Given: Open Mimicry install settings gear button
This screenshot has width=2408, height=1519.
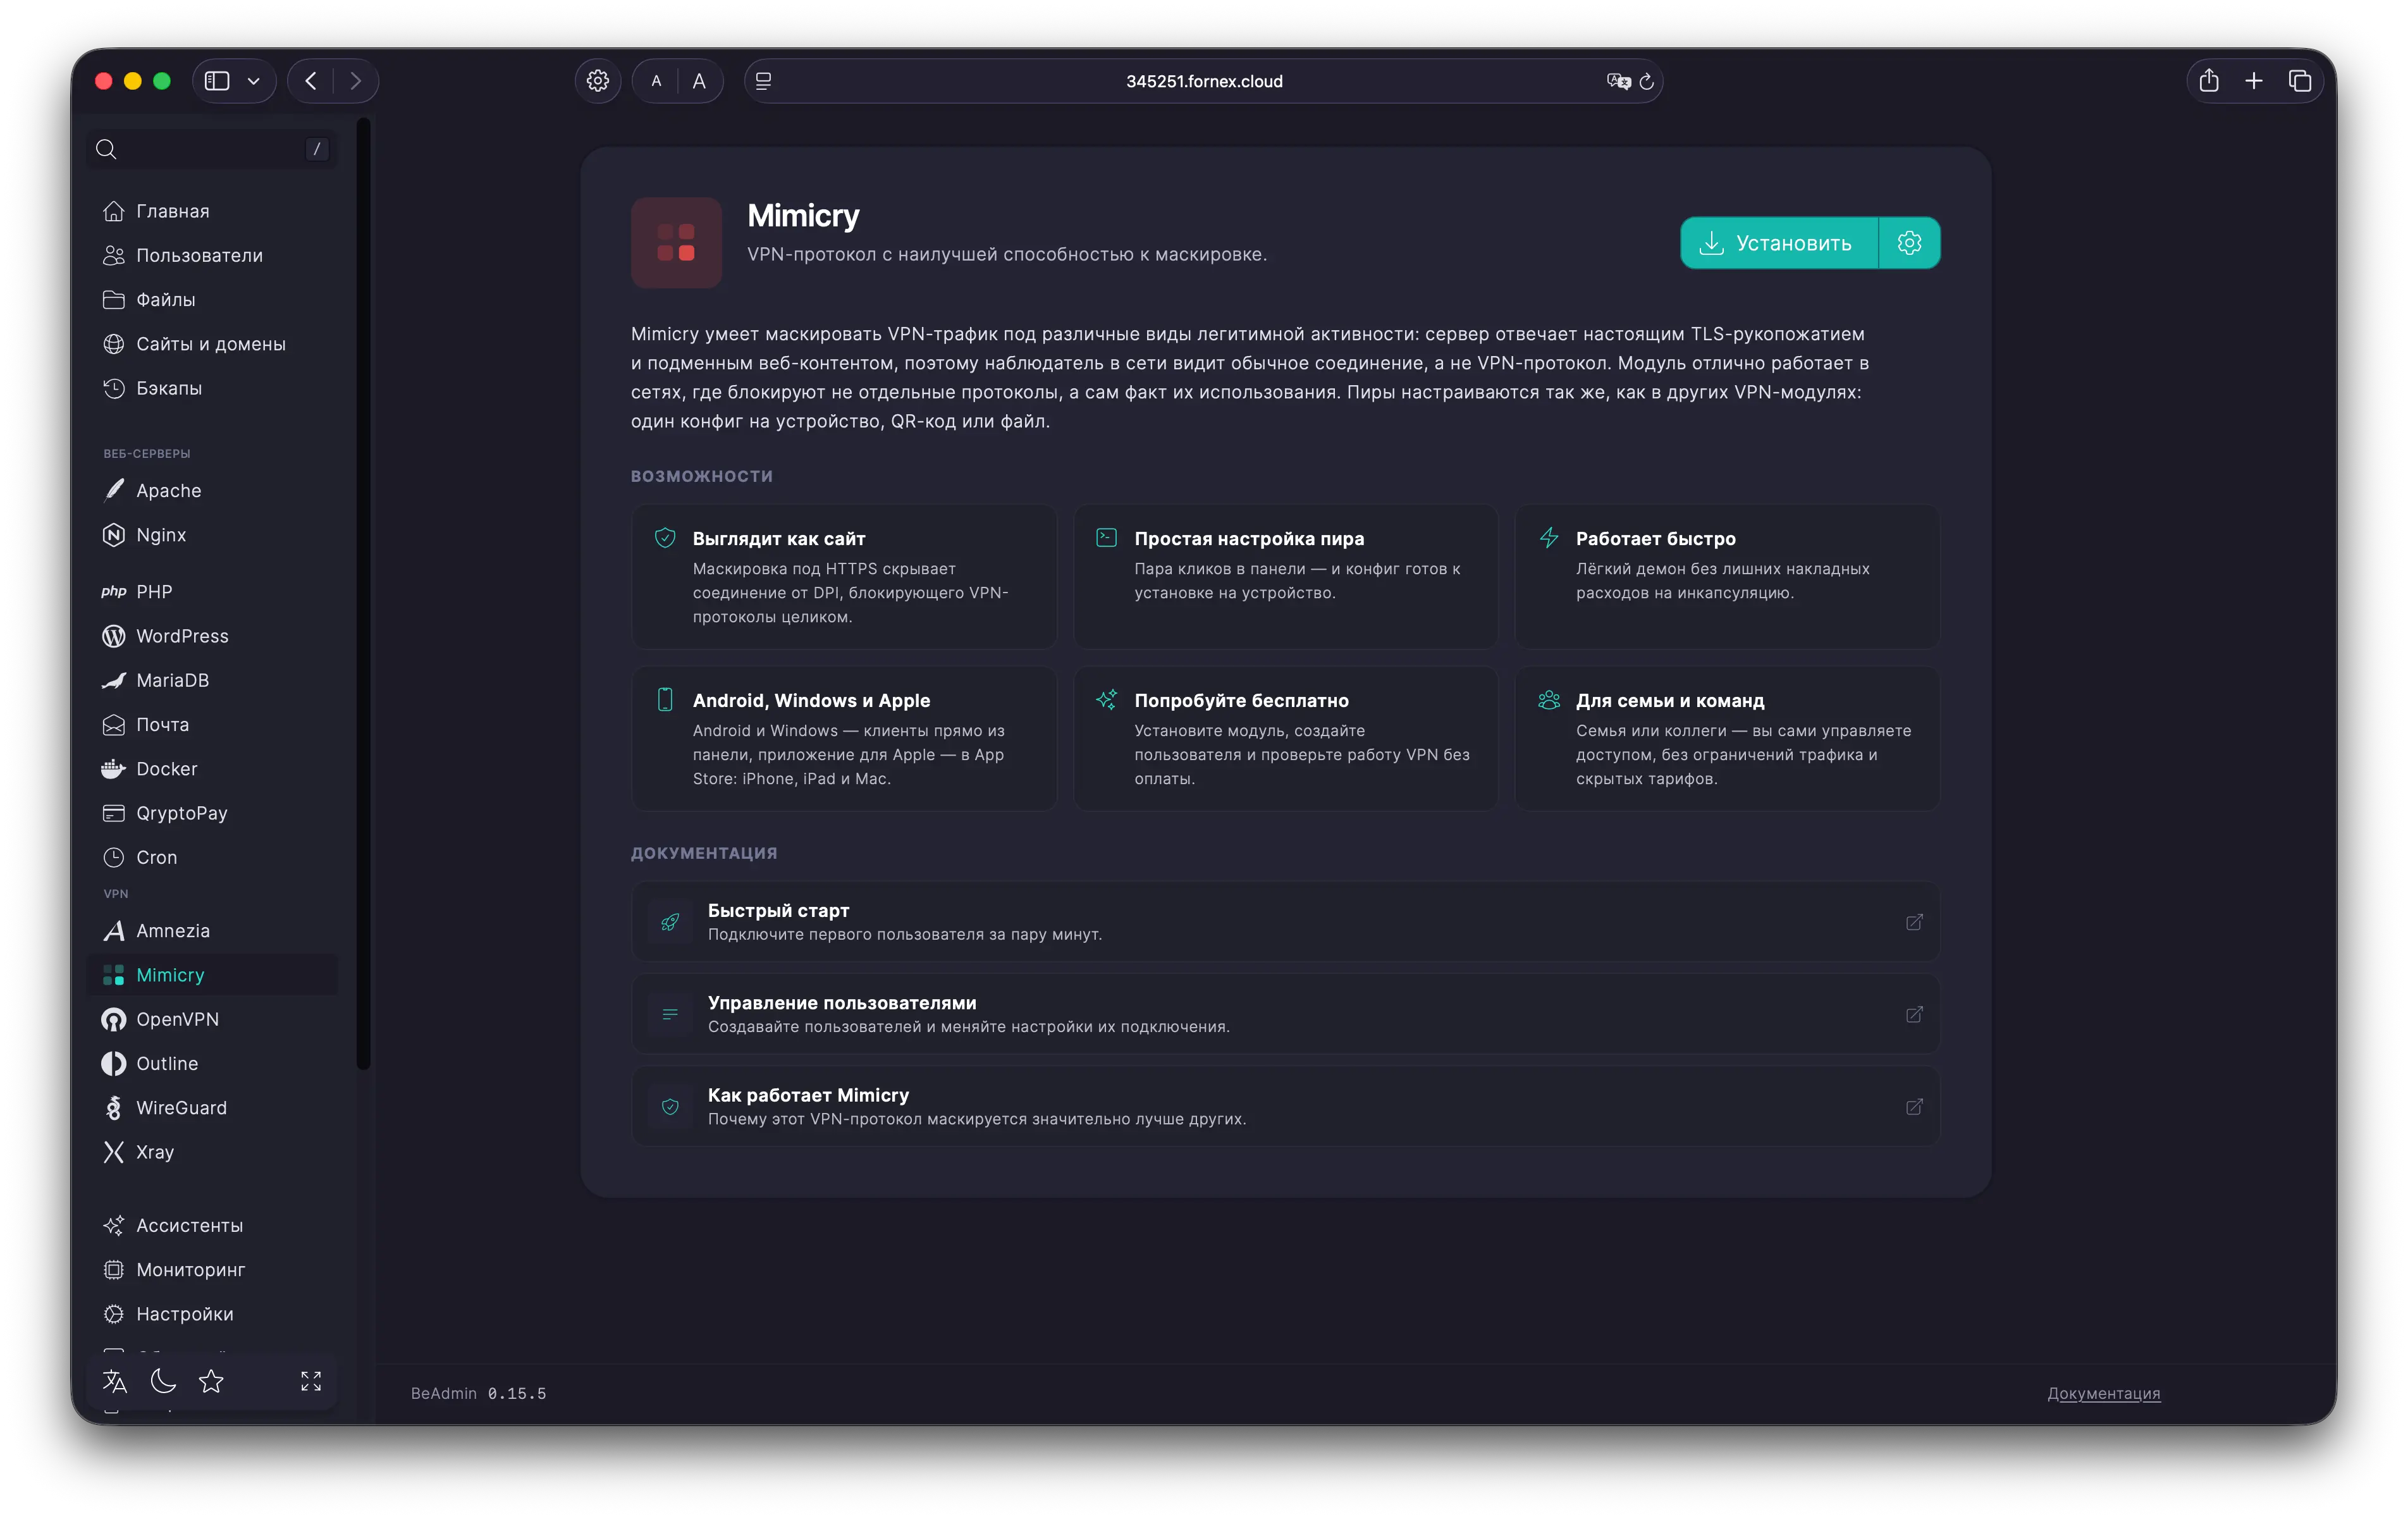Looking at the screenshot, I should coord(1909,243).
